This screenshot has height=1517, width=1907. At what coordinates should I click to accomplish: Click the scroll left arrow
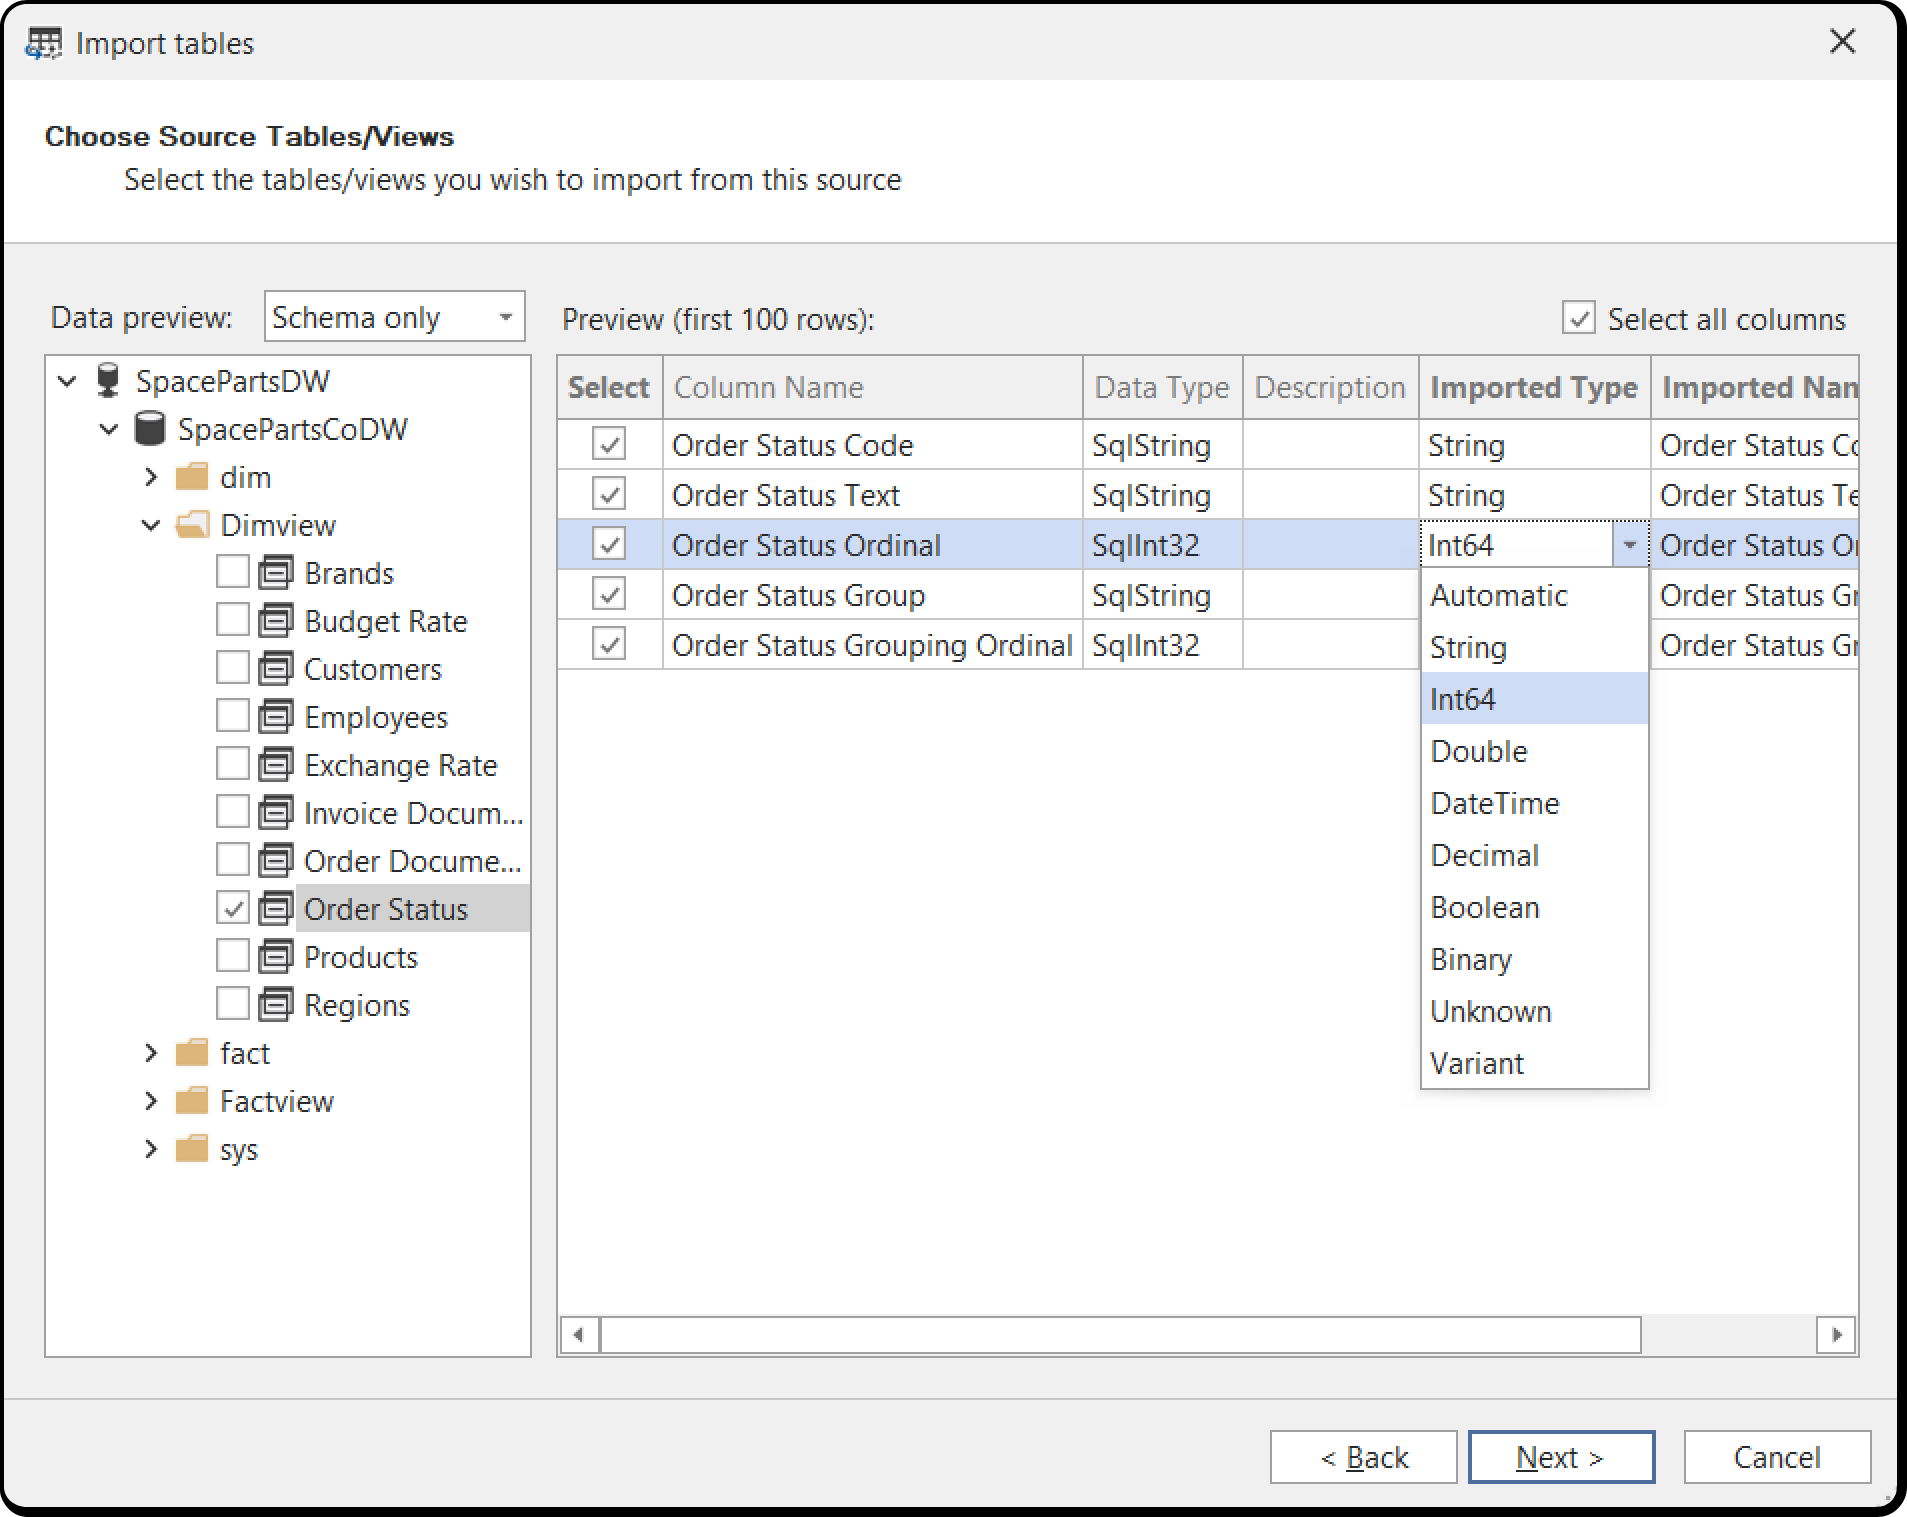tap(579, 1335)
